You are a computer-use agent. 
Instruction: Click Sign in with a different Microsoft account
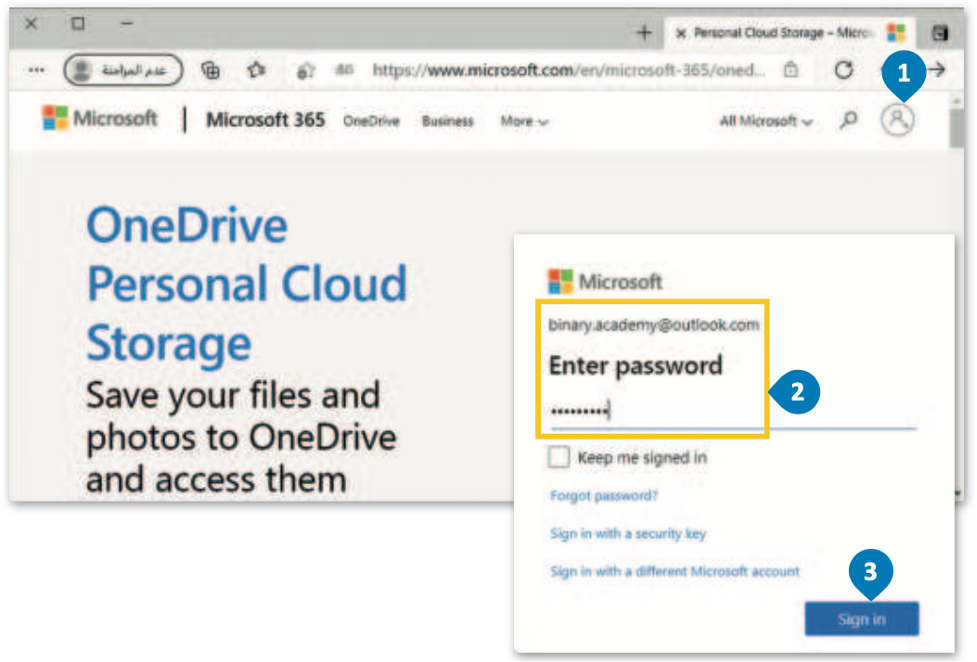674,571
